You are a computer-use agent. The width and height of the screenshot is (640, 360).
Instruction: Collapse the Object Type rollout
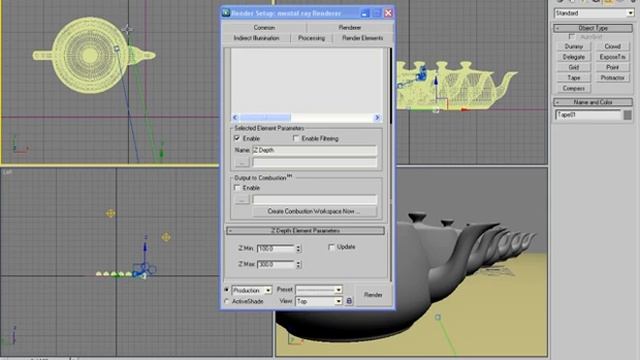(x=593, y=28)
